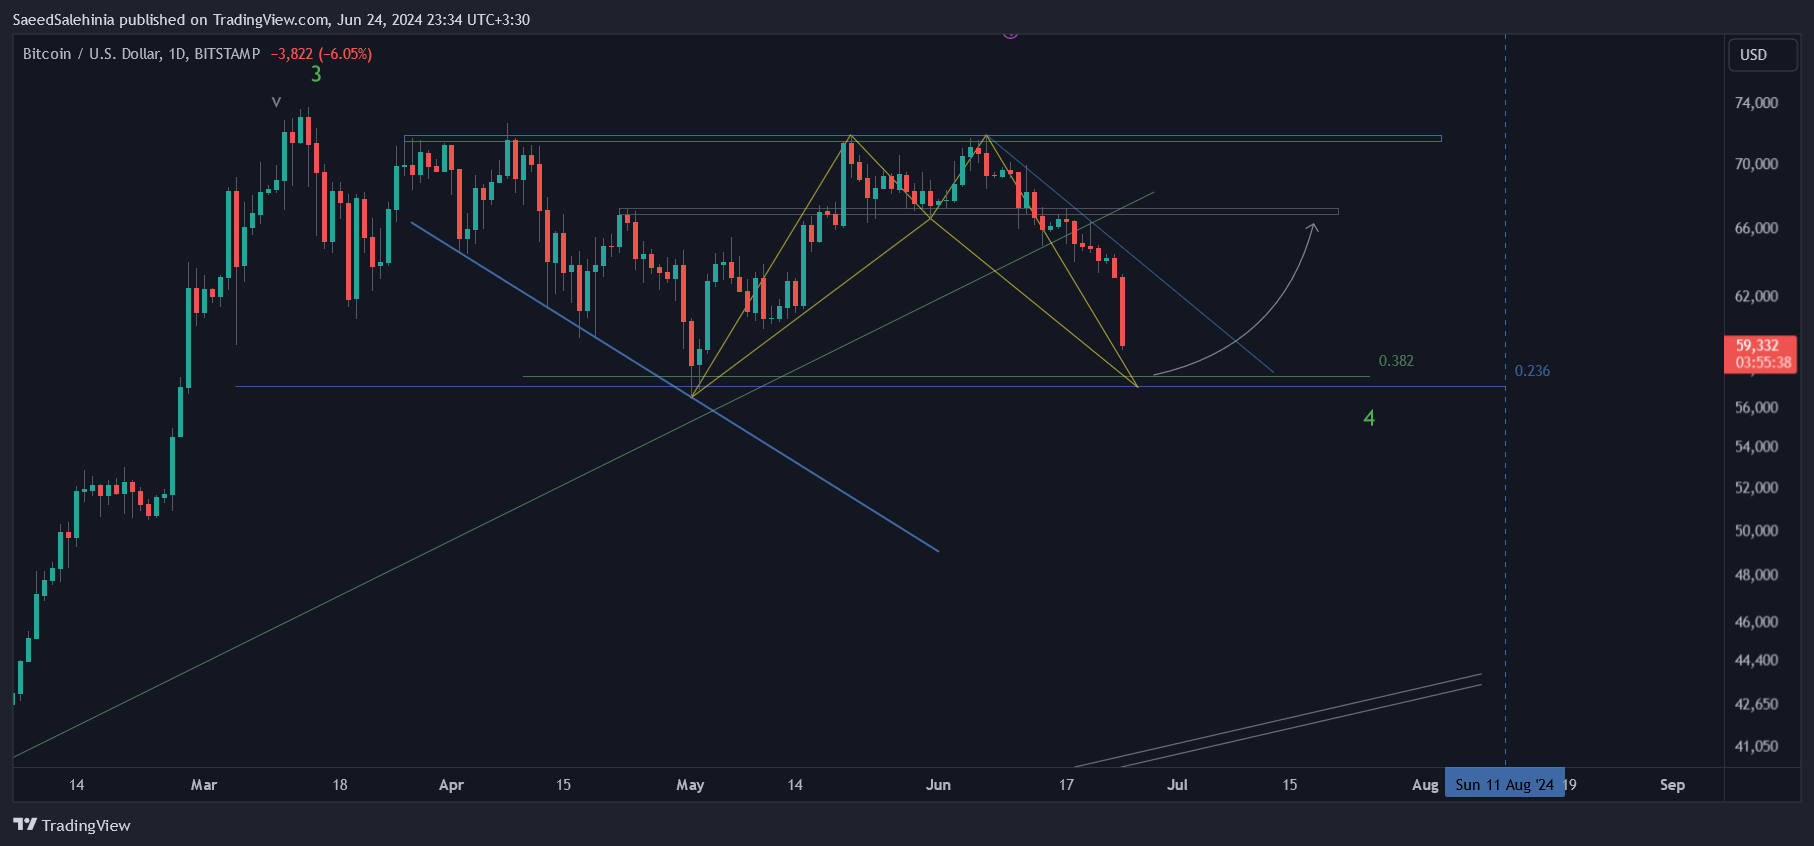The image size is (1814, 846).
Task: Click the May label on time axis
Action: point(690,785)
